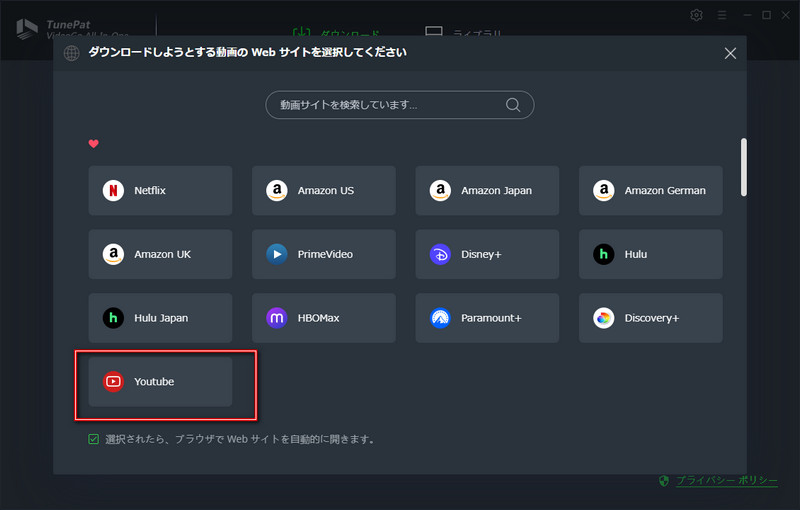Open the privacy policy link
The width and height of the screenshot is (800, 510).
pos(727,480)
